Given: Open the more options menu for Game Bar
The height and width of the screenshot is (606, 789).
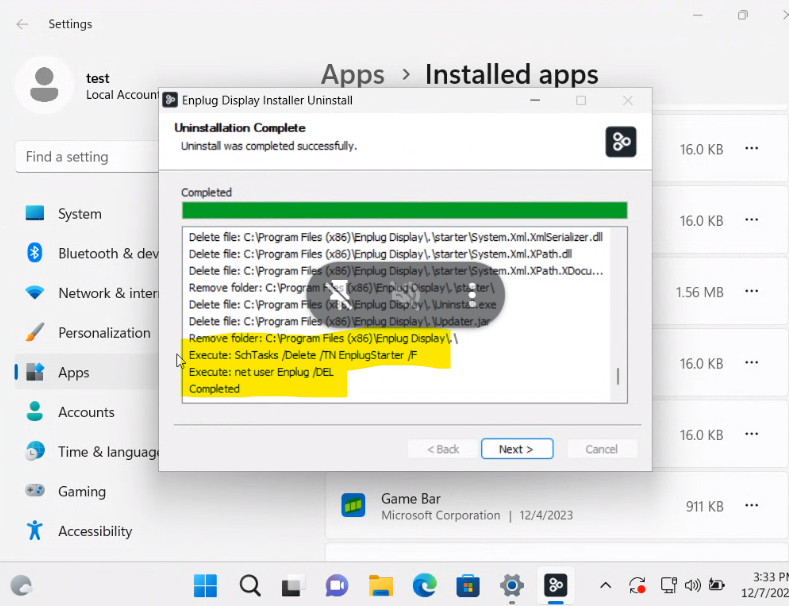Looking at the screenshot, I should click(x=752, y=505).
